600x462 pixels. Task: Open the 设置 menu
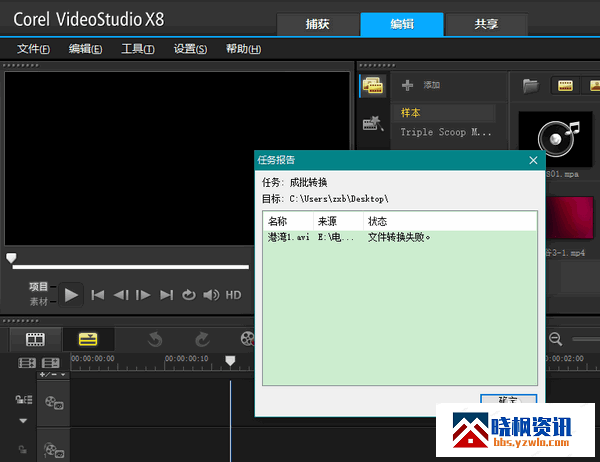click(x=190, y=49)
